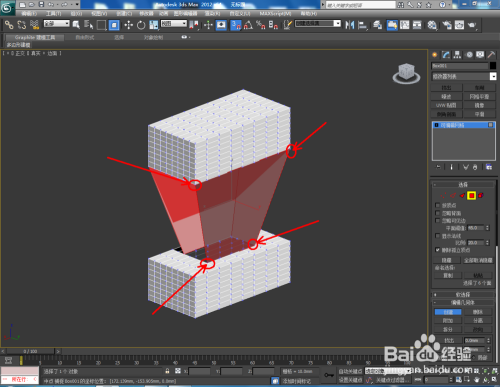500x387 pixels.
Task: Select Face sub-object level icon
Action: coord(462,195)
